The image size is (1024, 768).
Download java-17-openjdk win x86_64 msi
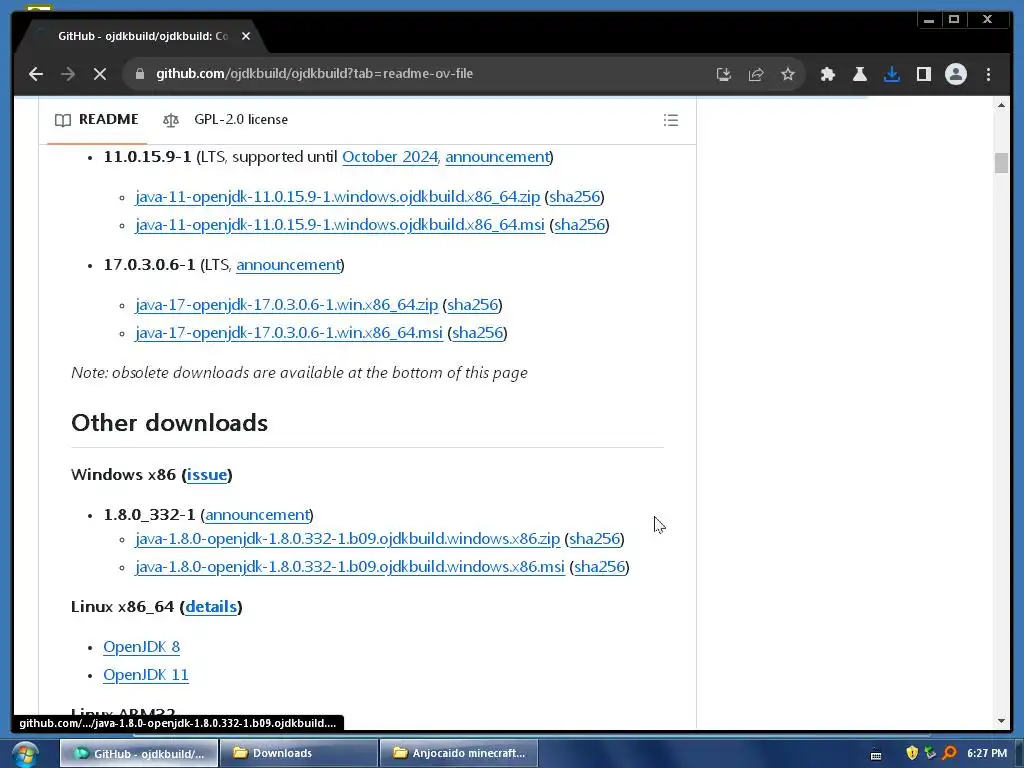pyautogui.click(x=289, y=332)
